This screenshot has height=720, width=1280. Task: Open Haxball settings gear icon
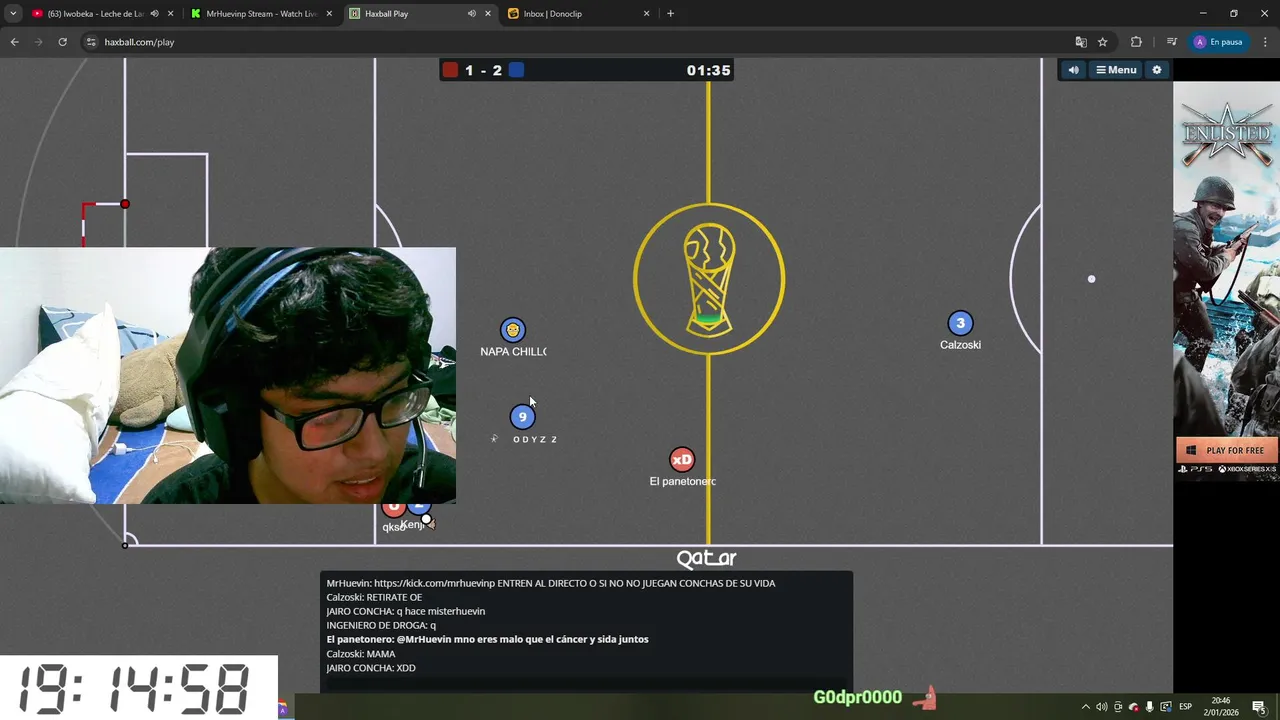click(1157, 70)
